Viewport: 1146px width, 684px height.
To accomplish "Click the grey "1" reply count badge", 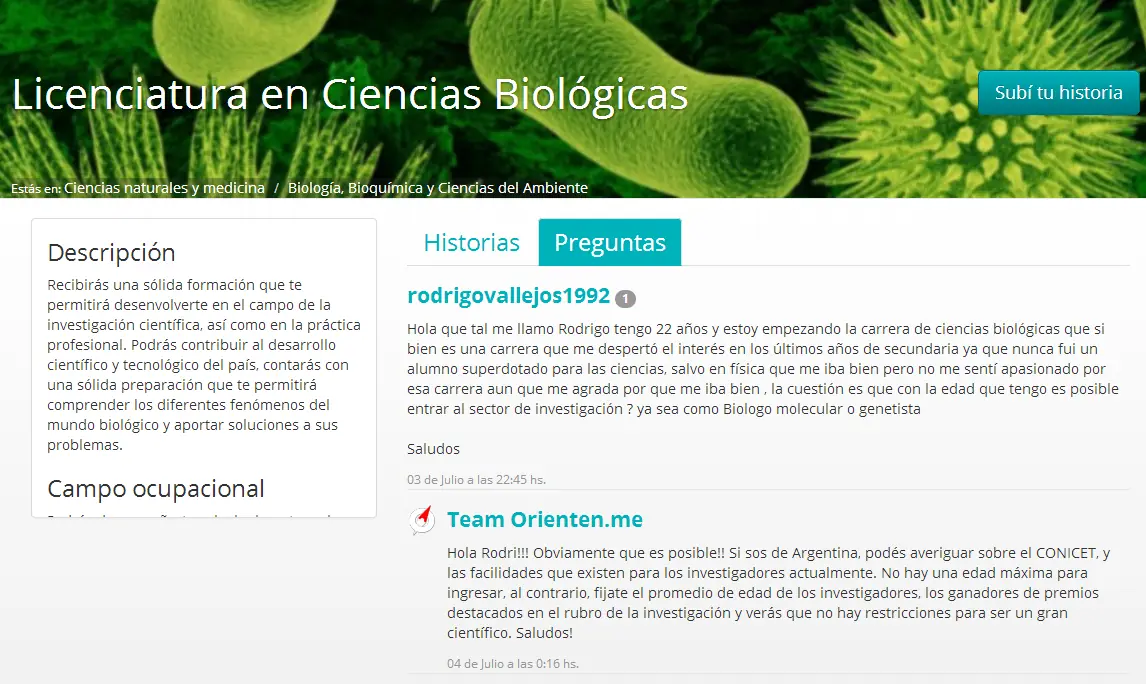I will [625, 297].
